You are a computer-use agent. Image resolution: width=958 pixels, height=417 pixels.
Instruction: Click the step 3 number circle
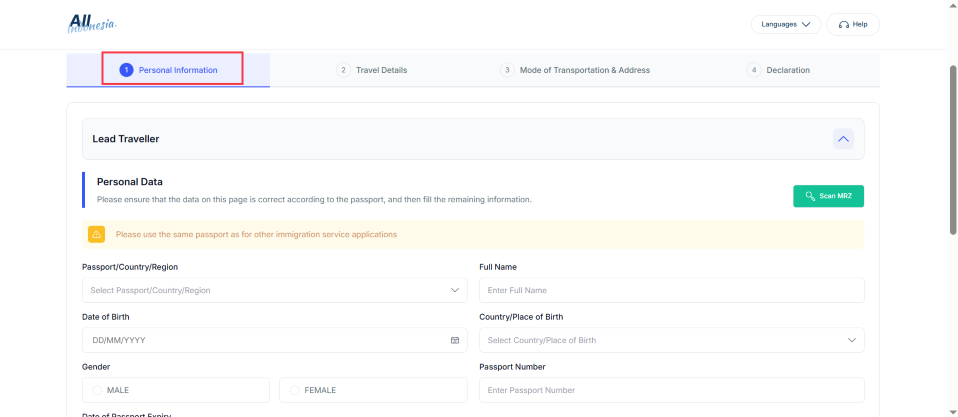507,70
